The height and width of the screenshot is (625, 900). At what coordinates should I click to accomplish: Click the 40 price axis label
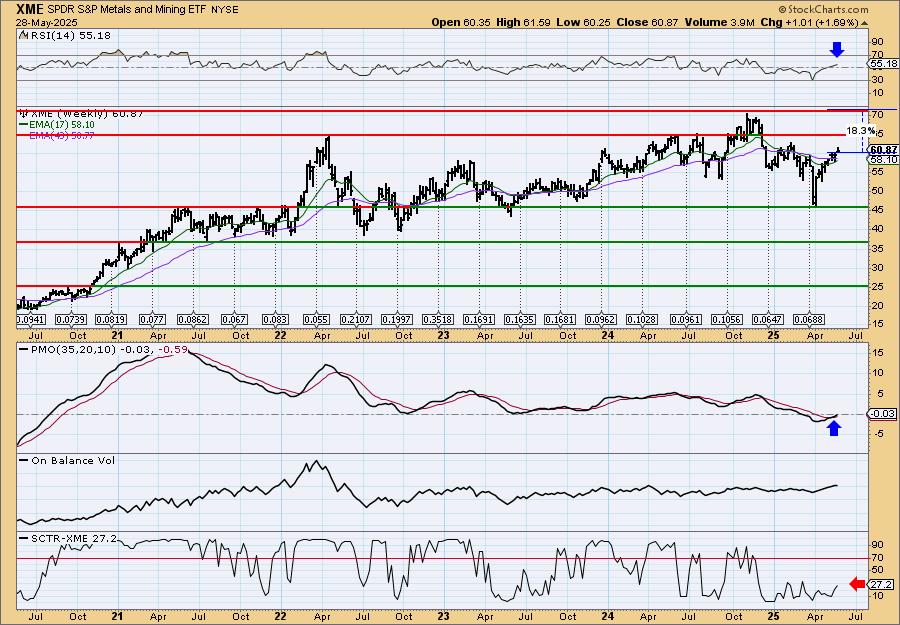(x=877, y=228)
